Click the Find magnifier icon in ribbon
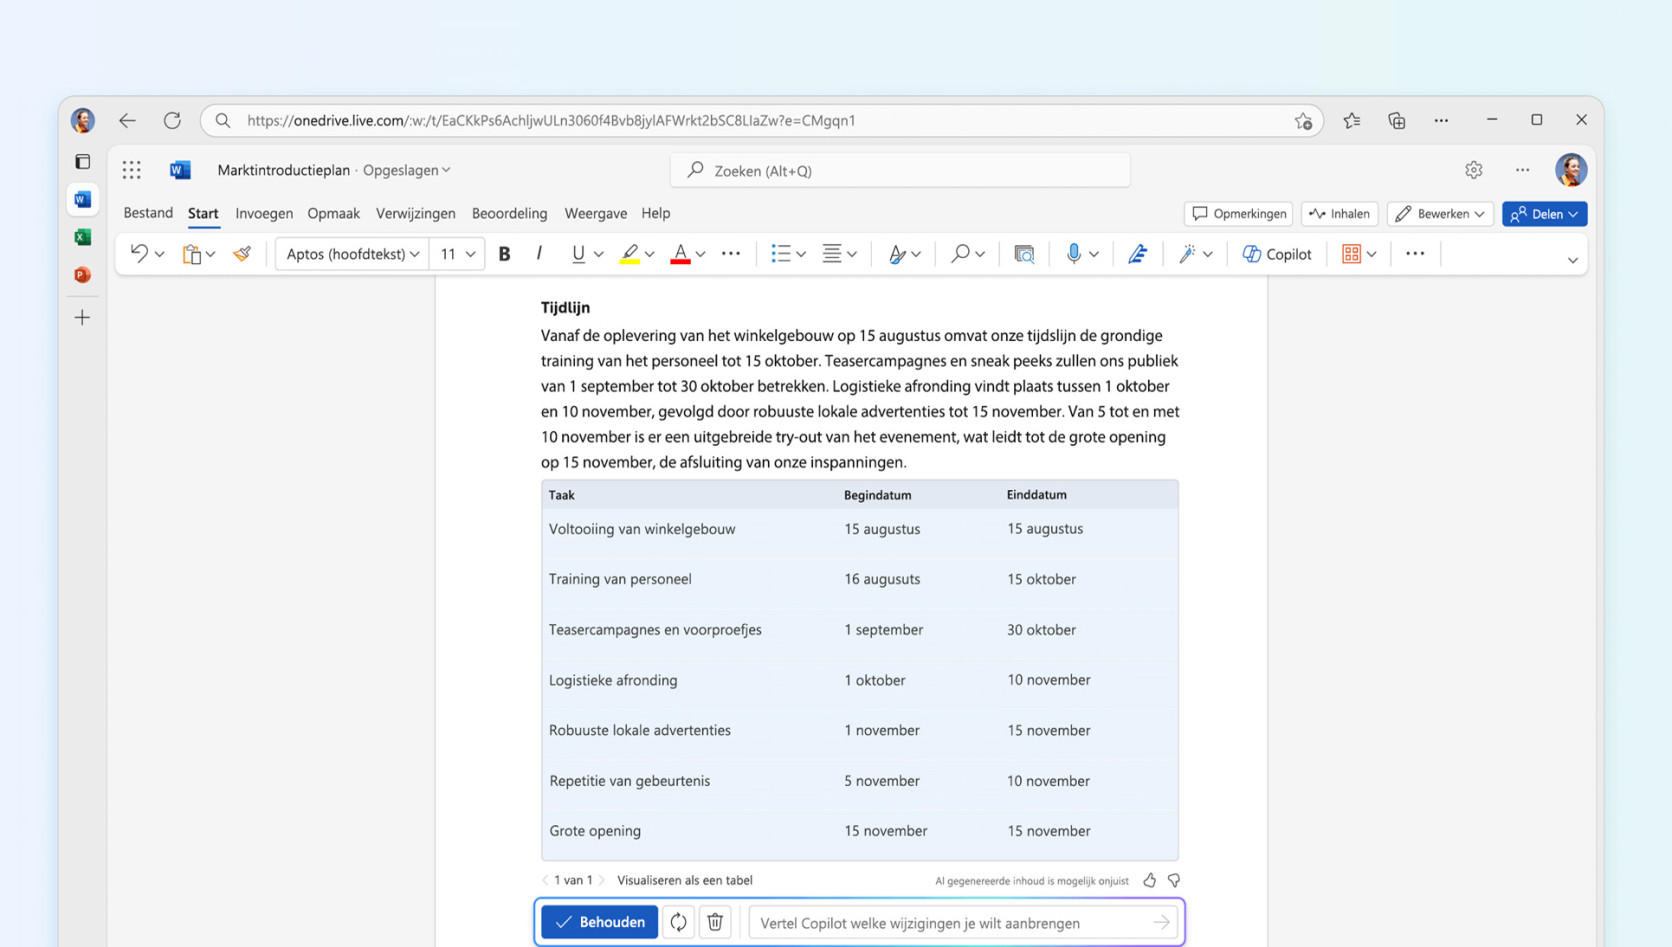The image size is (1672, 947). [x=960, y=254]
